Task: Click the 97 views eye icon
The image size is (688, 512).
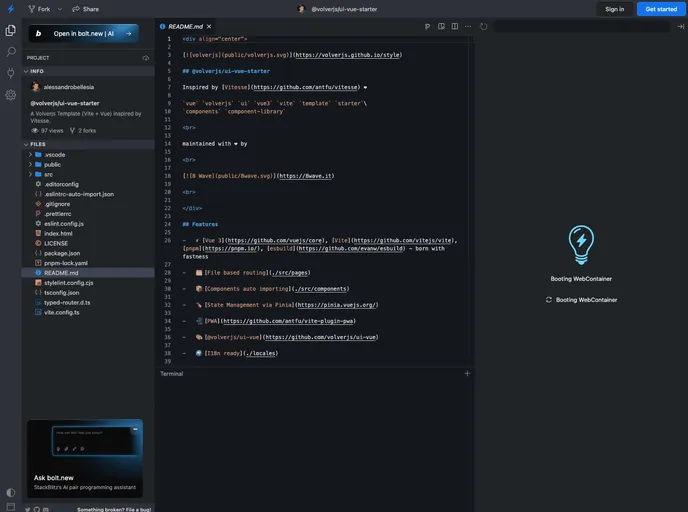Action: pos(35,130)
